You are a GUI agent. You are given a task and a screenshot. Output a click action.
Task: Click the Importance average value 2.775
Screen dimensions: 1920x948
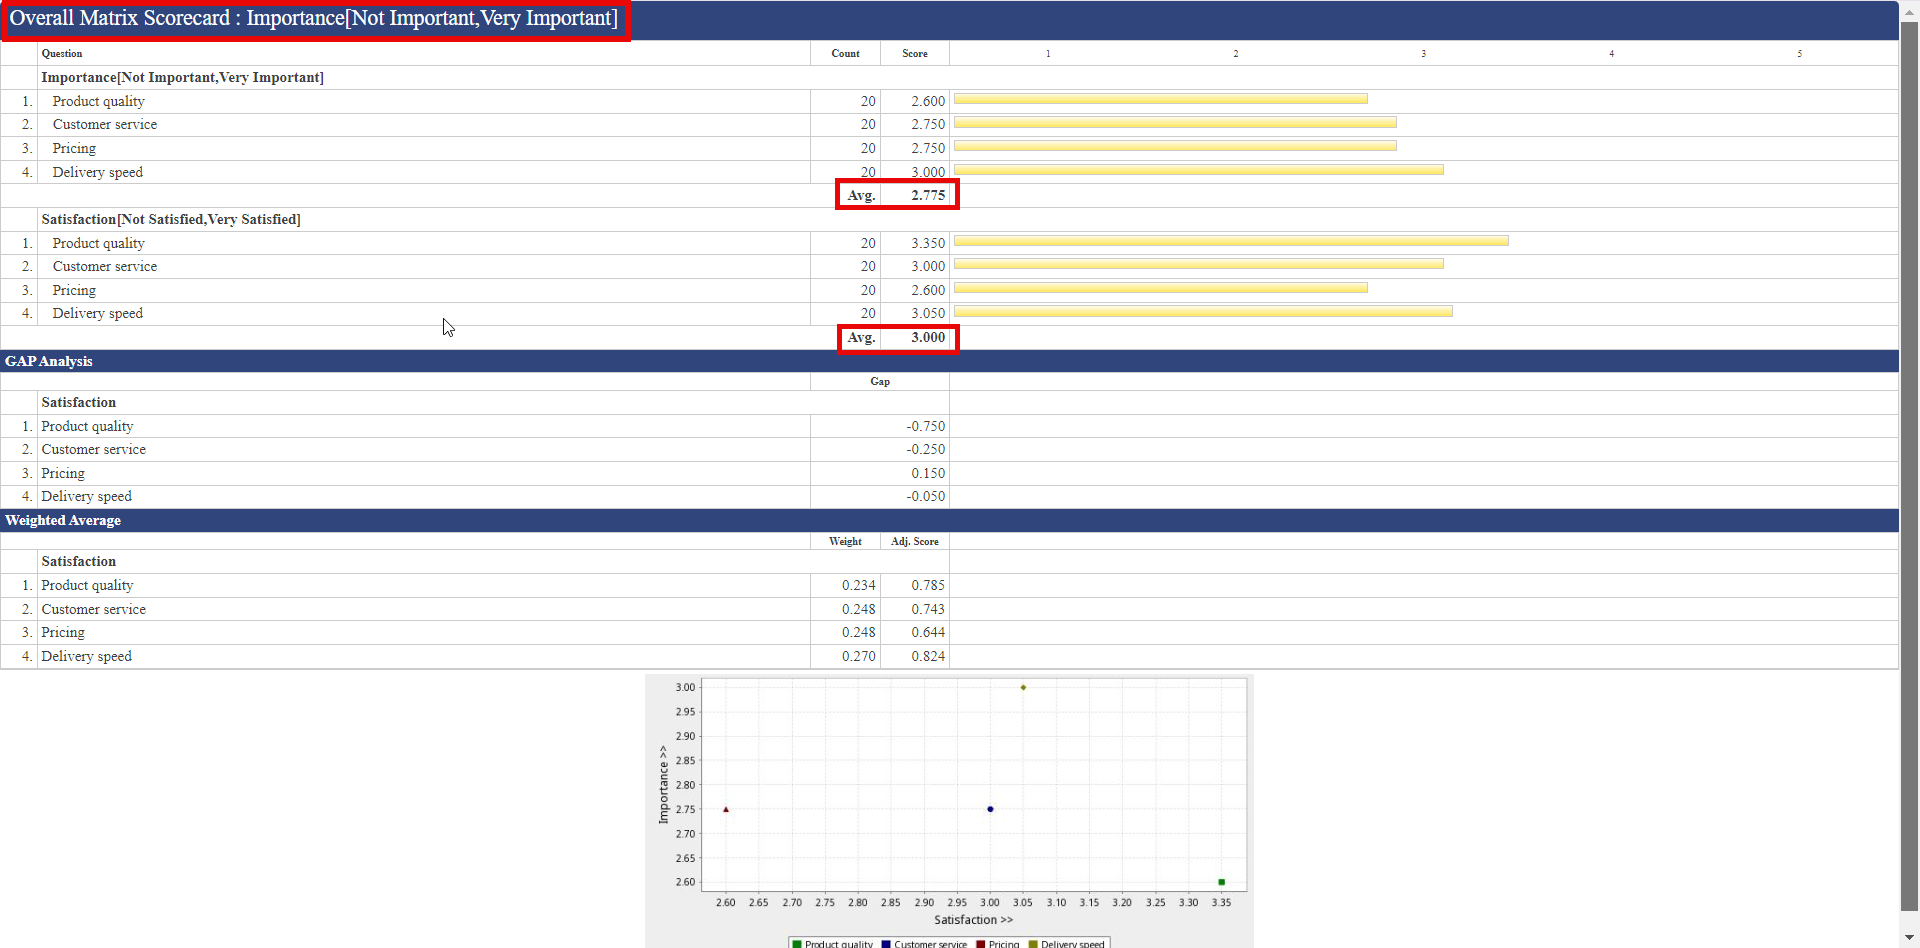(928, 195)
